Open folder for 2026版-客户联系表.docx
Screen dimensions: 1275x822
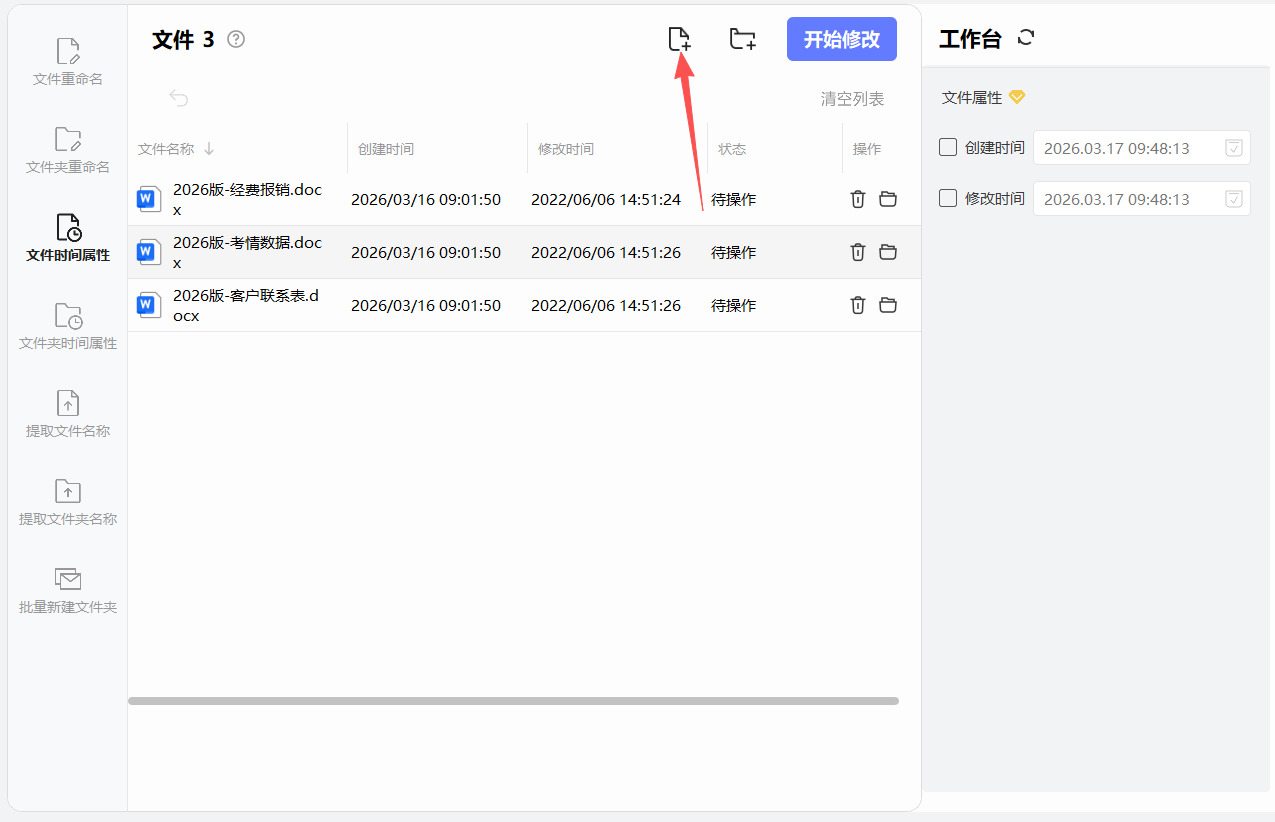pos(888,305)
